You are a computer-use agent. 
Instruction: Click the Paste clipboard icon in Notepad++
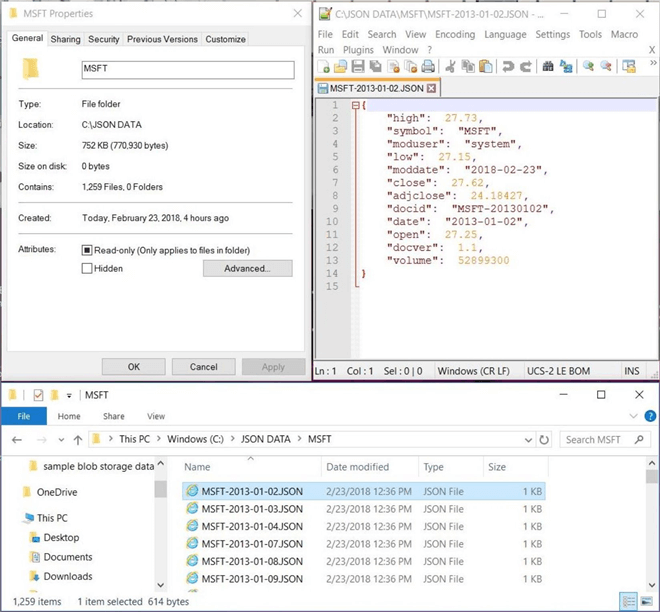click(485, 67)
